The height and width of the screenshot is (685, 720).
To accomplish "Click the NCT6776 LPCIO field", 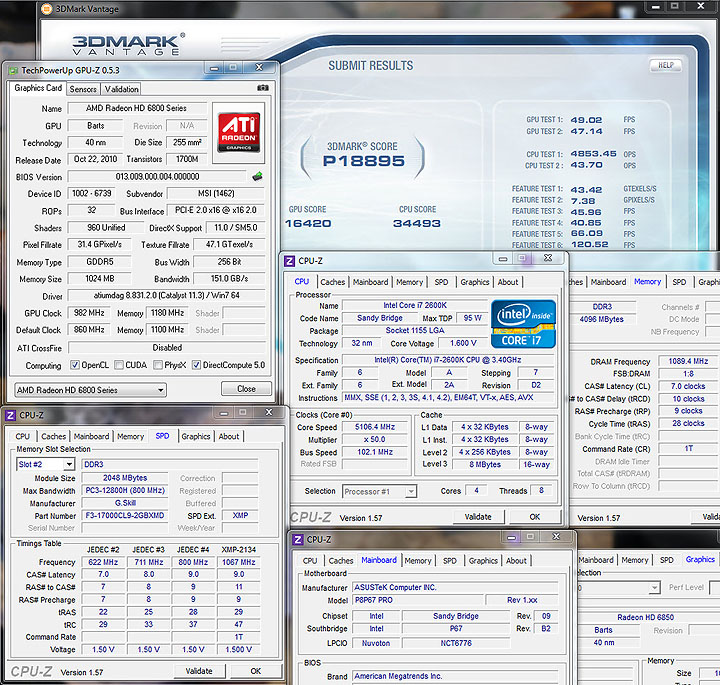I will [x=456, y=643].
